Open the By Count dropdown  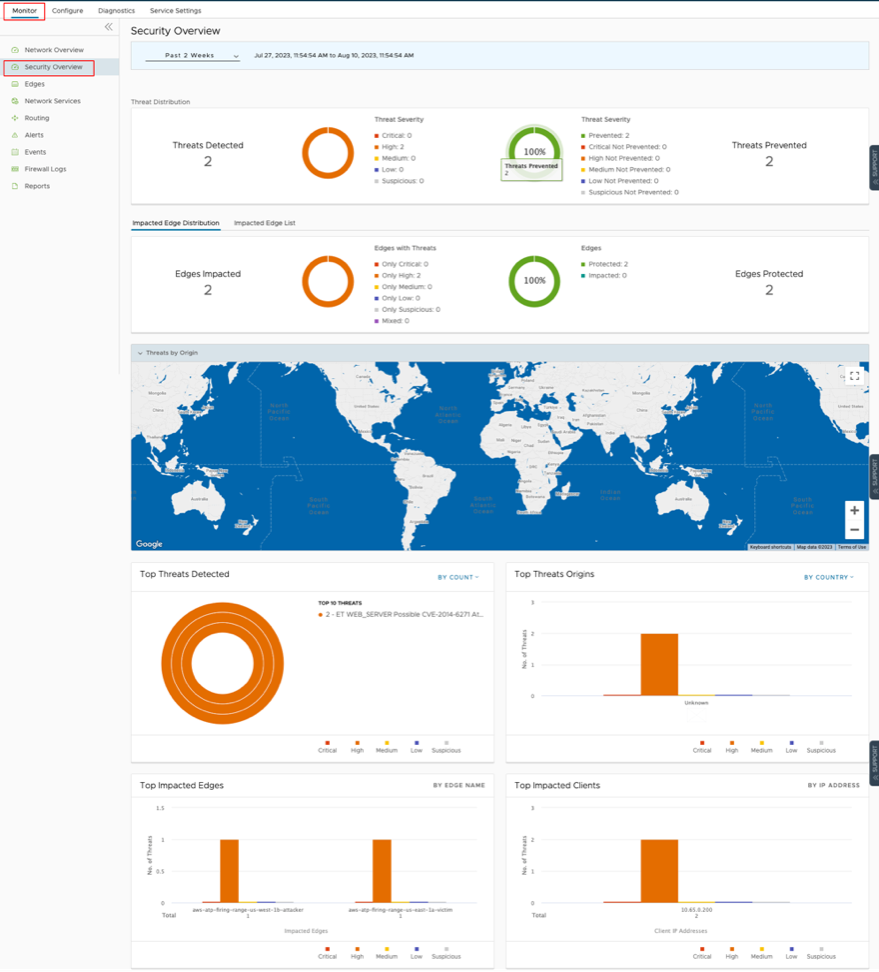[x=458, y=577]
